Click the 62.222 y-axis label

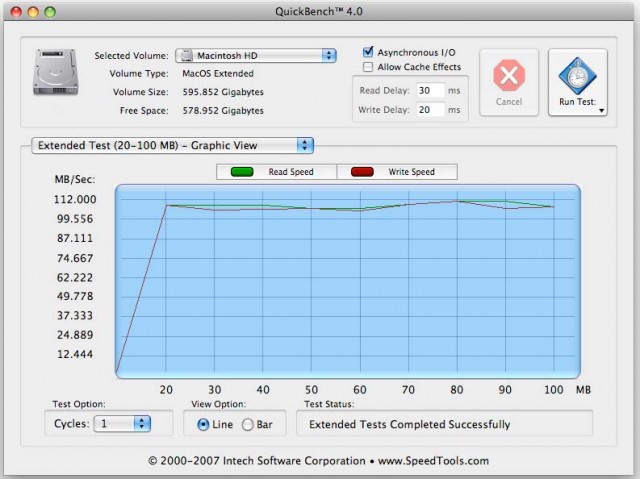pyautogui.click(x=75, y=277)
